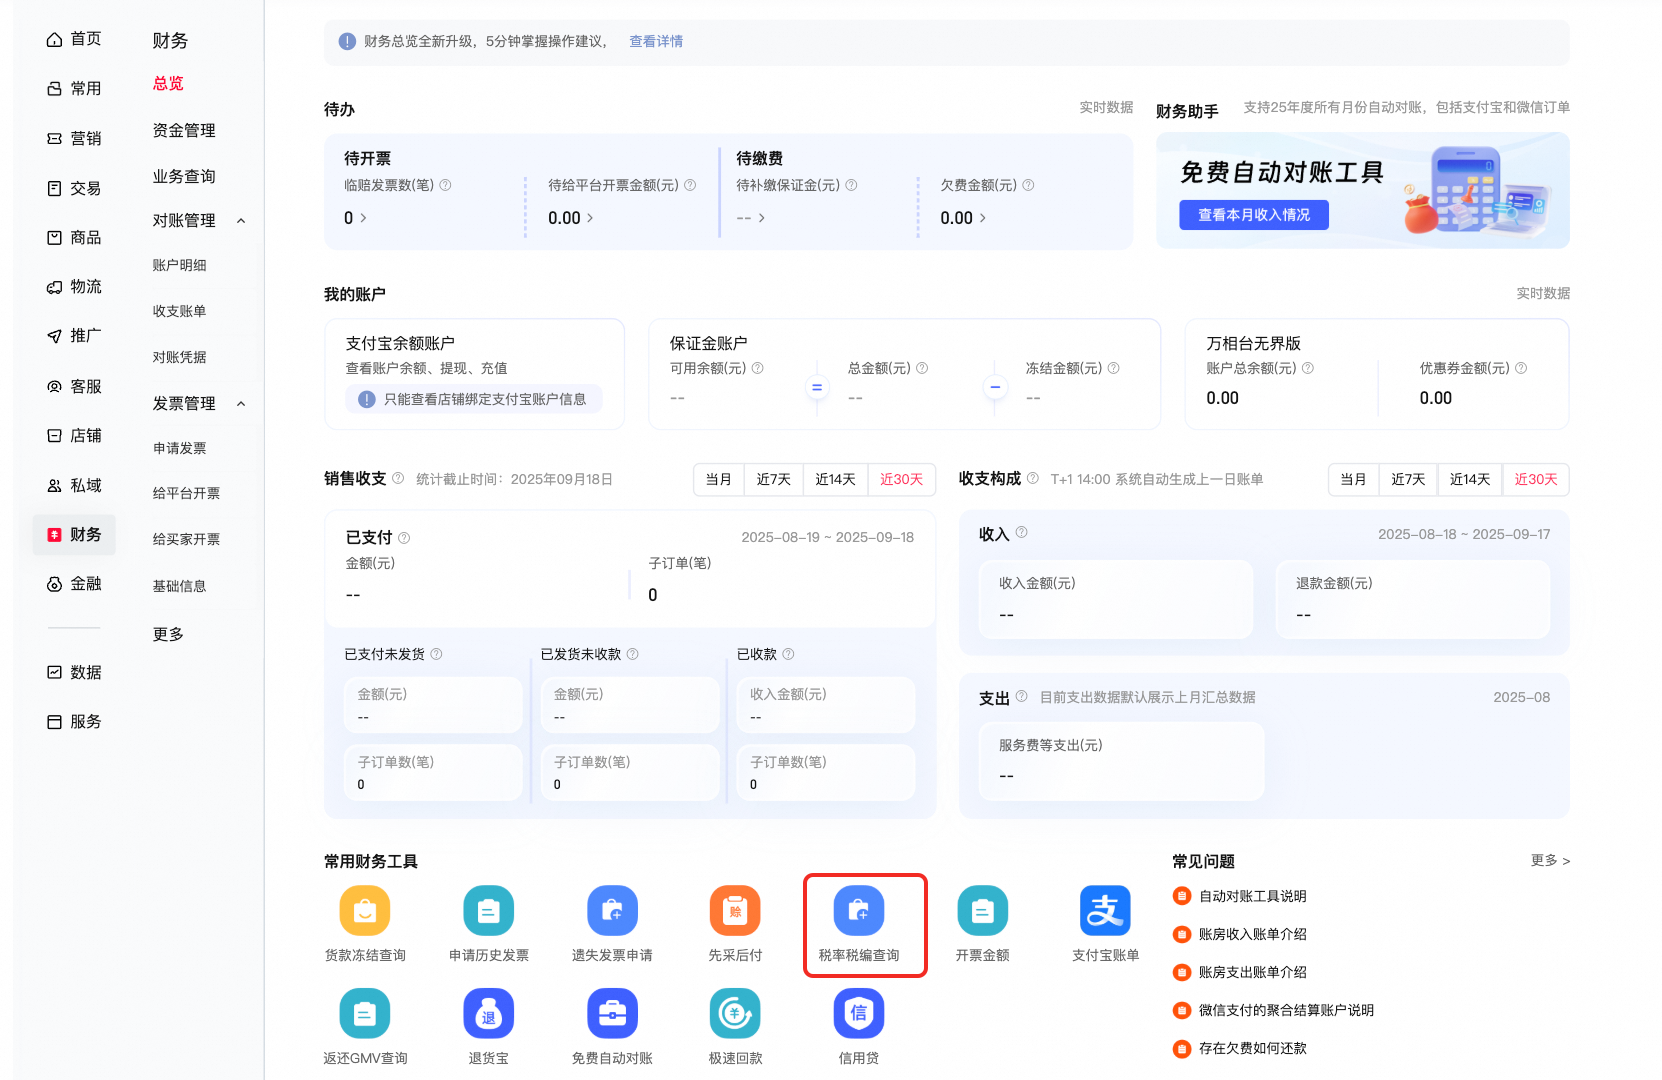This screenshot has height=1080, width=1662.
Task: Open 基础信息 in the 财务 menu
Action: (x=180, y=587)
